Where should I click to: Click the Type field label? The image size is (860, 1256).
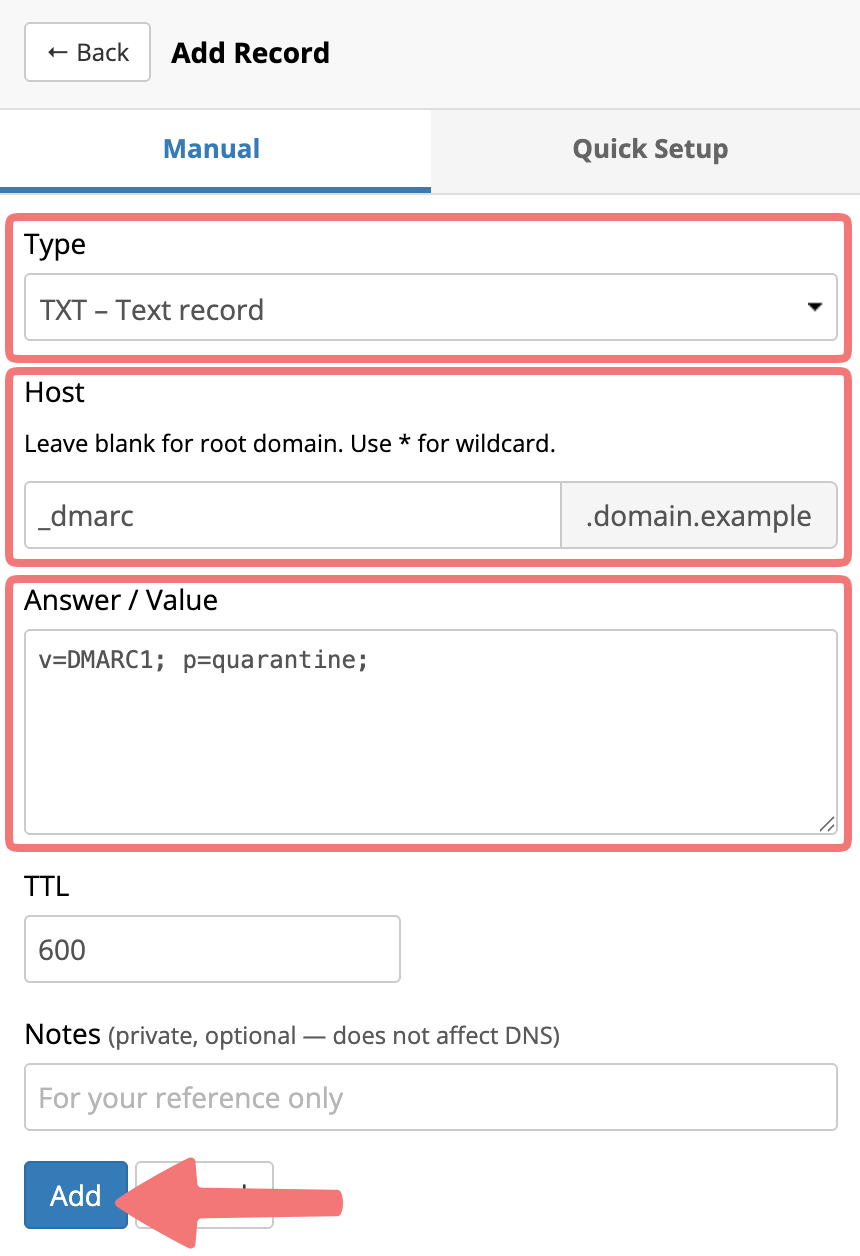[x=55, y=245]
